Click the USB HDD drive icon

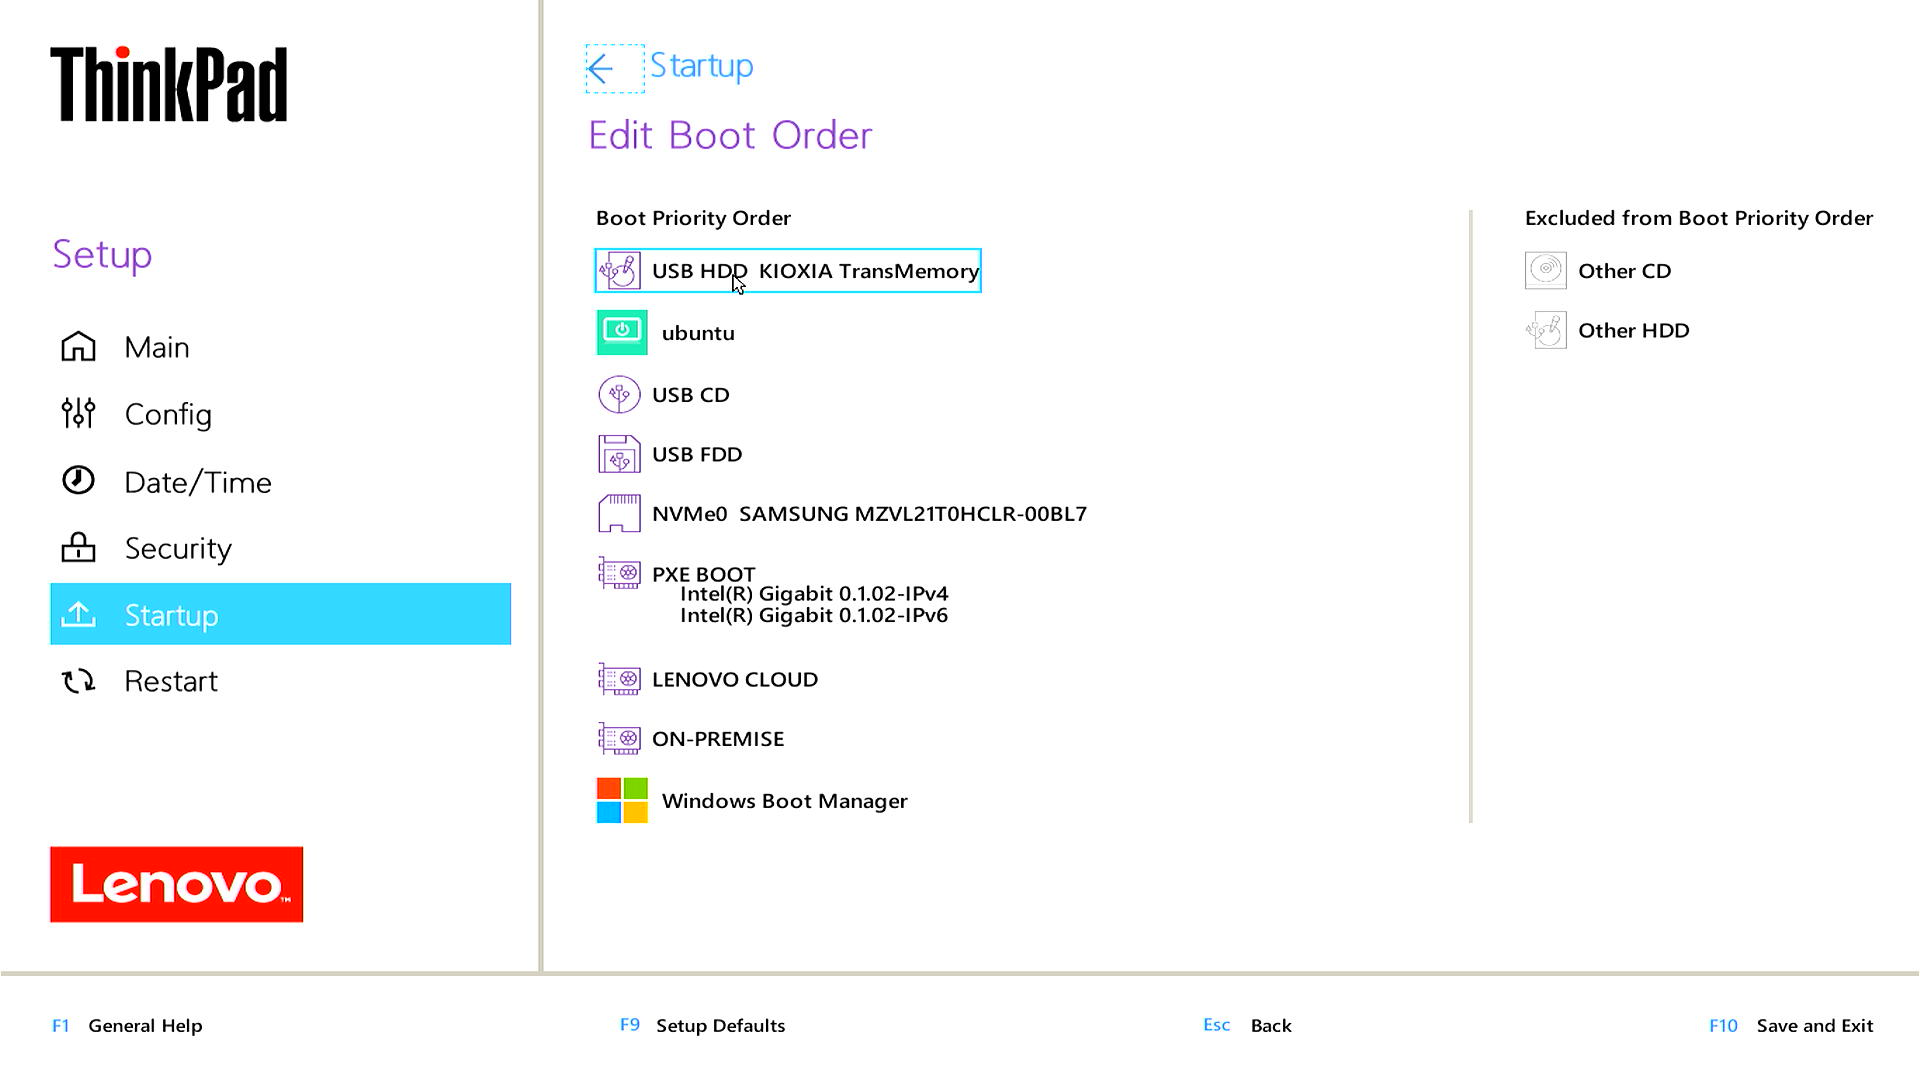tap(620, 271)
